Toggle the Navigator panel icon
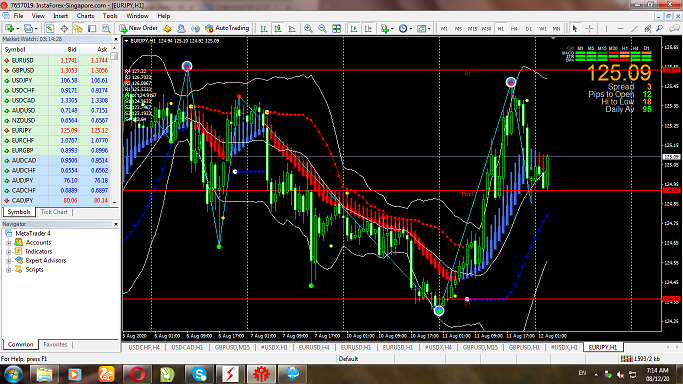This screenshot has width=683, height=384. click(x=78, y=28)
